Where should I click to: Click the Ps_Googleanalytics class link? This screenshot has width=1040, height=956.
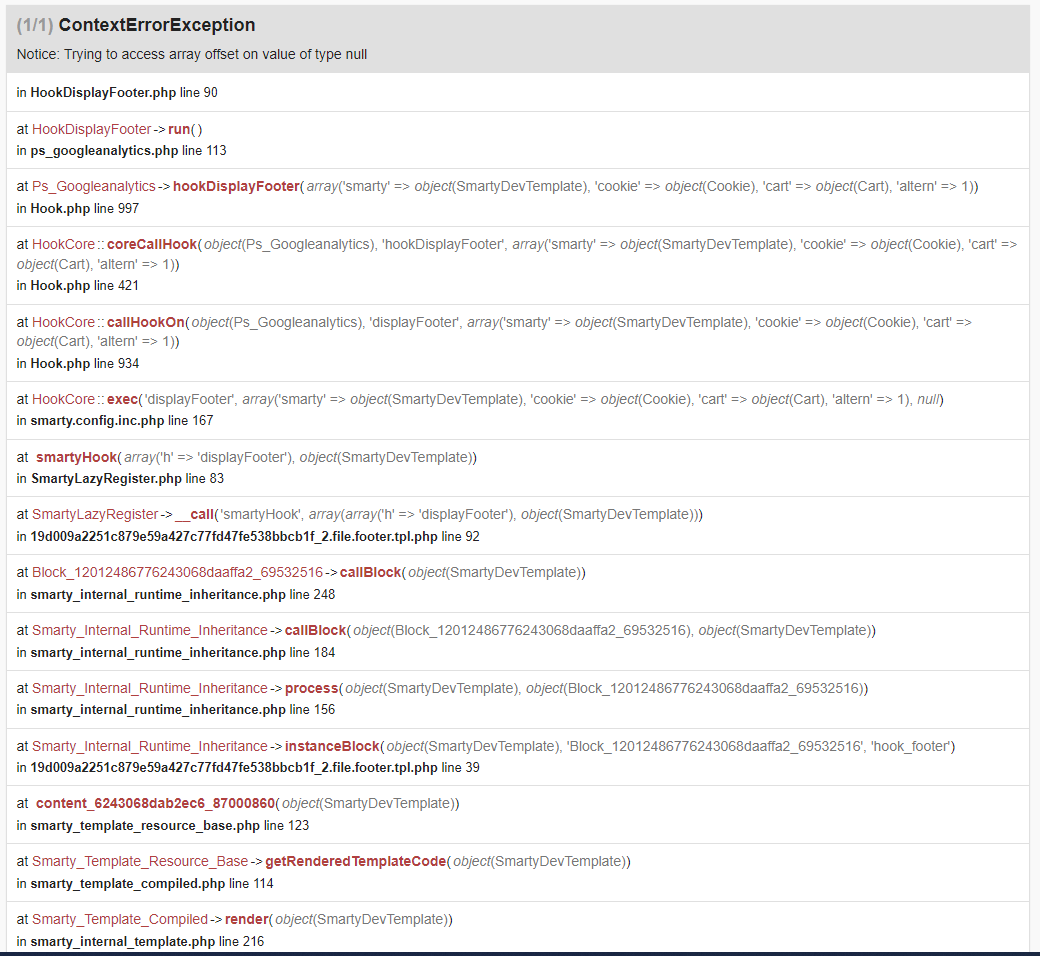coord(94,186)
